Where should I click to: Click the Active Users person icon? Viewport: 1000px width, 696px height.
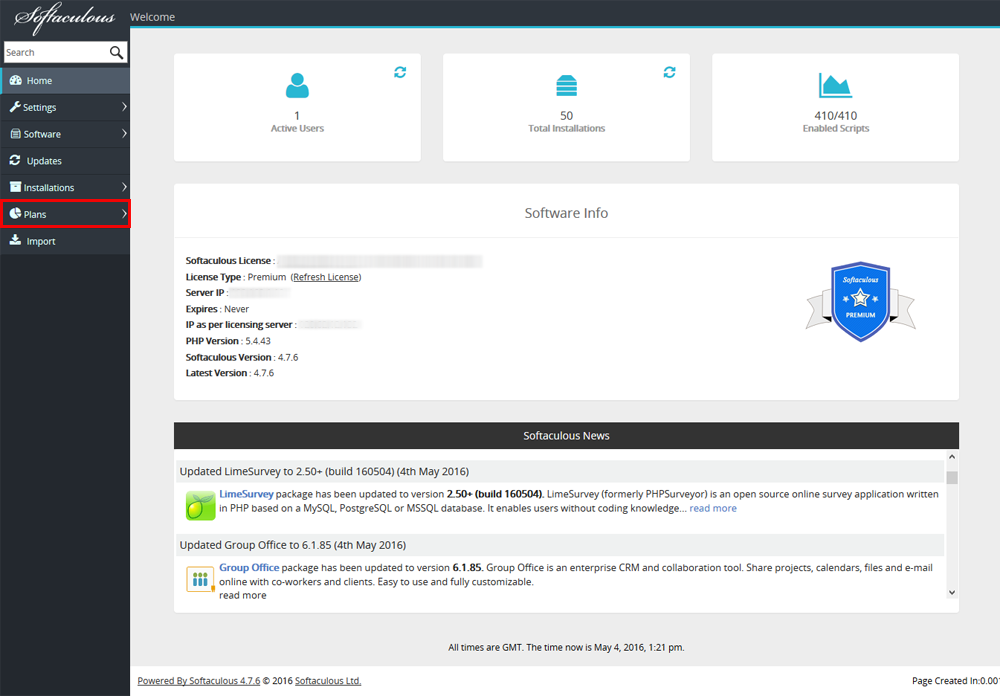(x=297, y=85)
